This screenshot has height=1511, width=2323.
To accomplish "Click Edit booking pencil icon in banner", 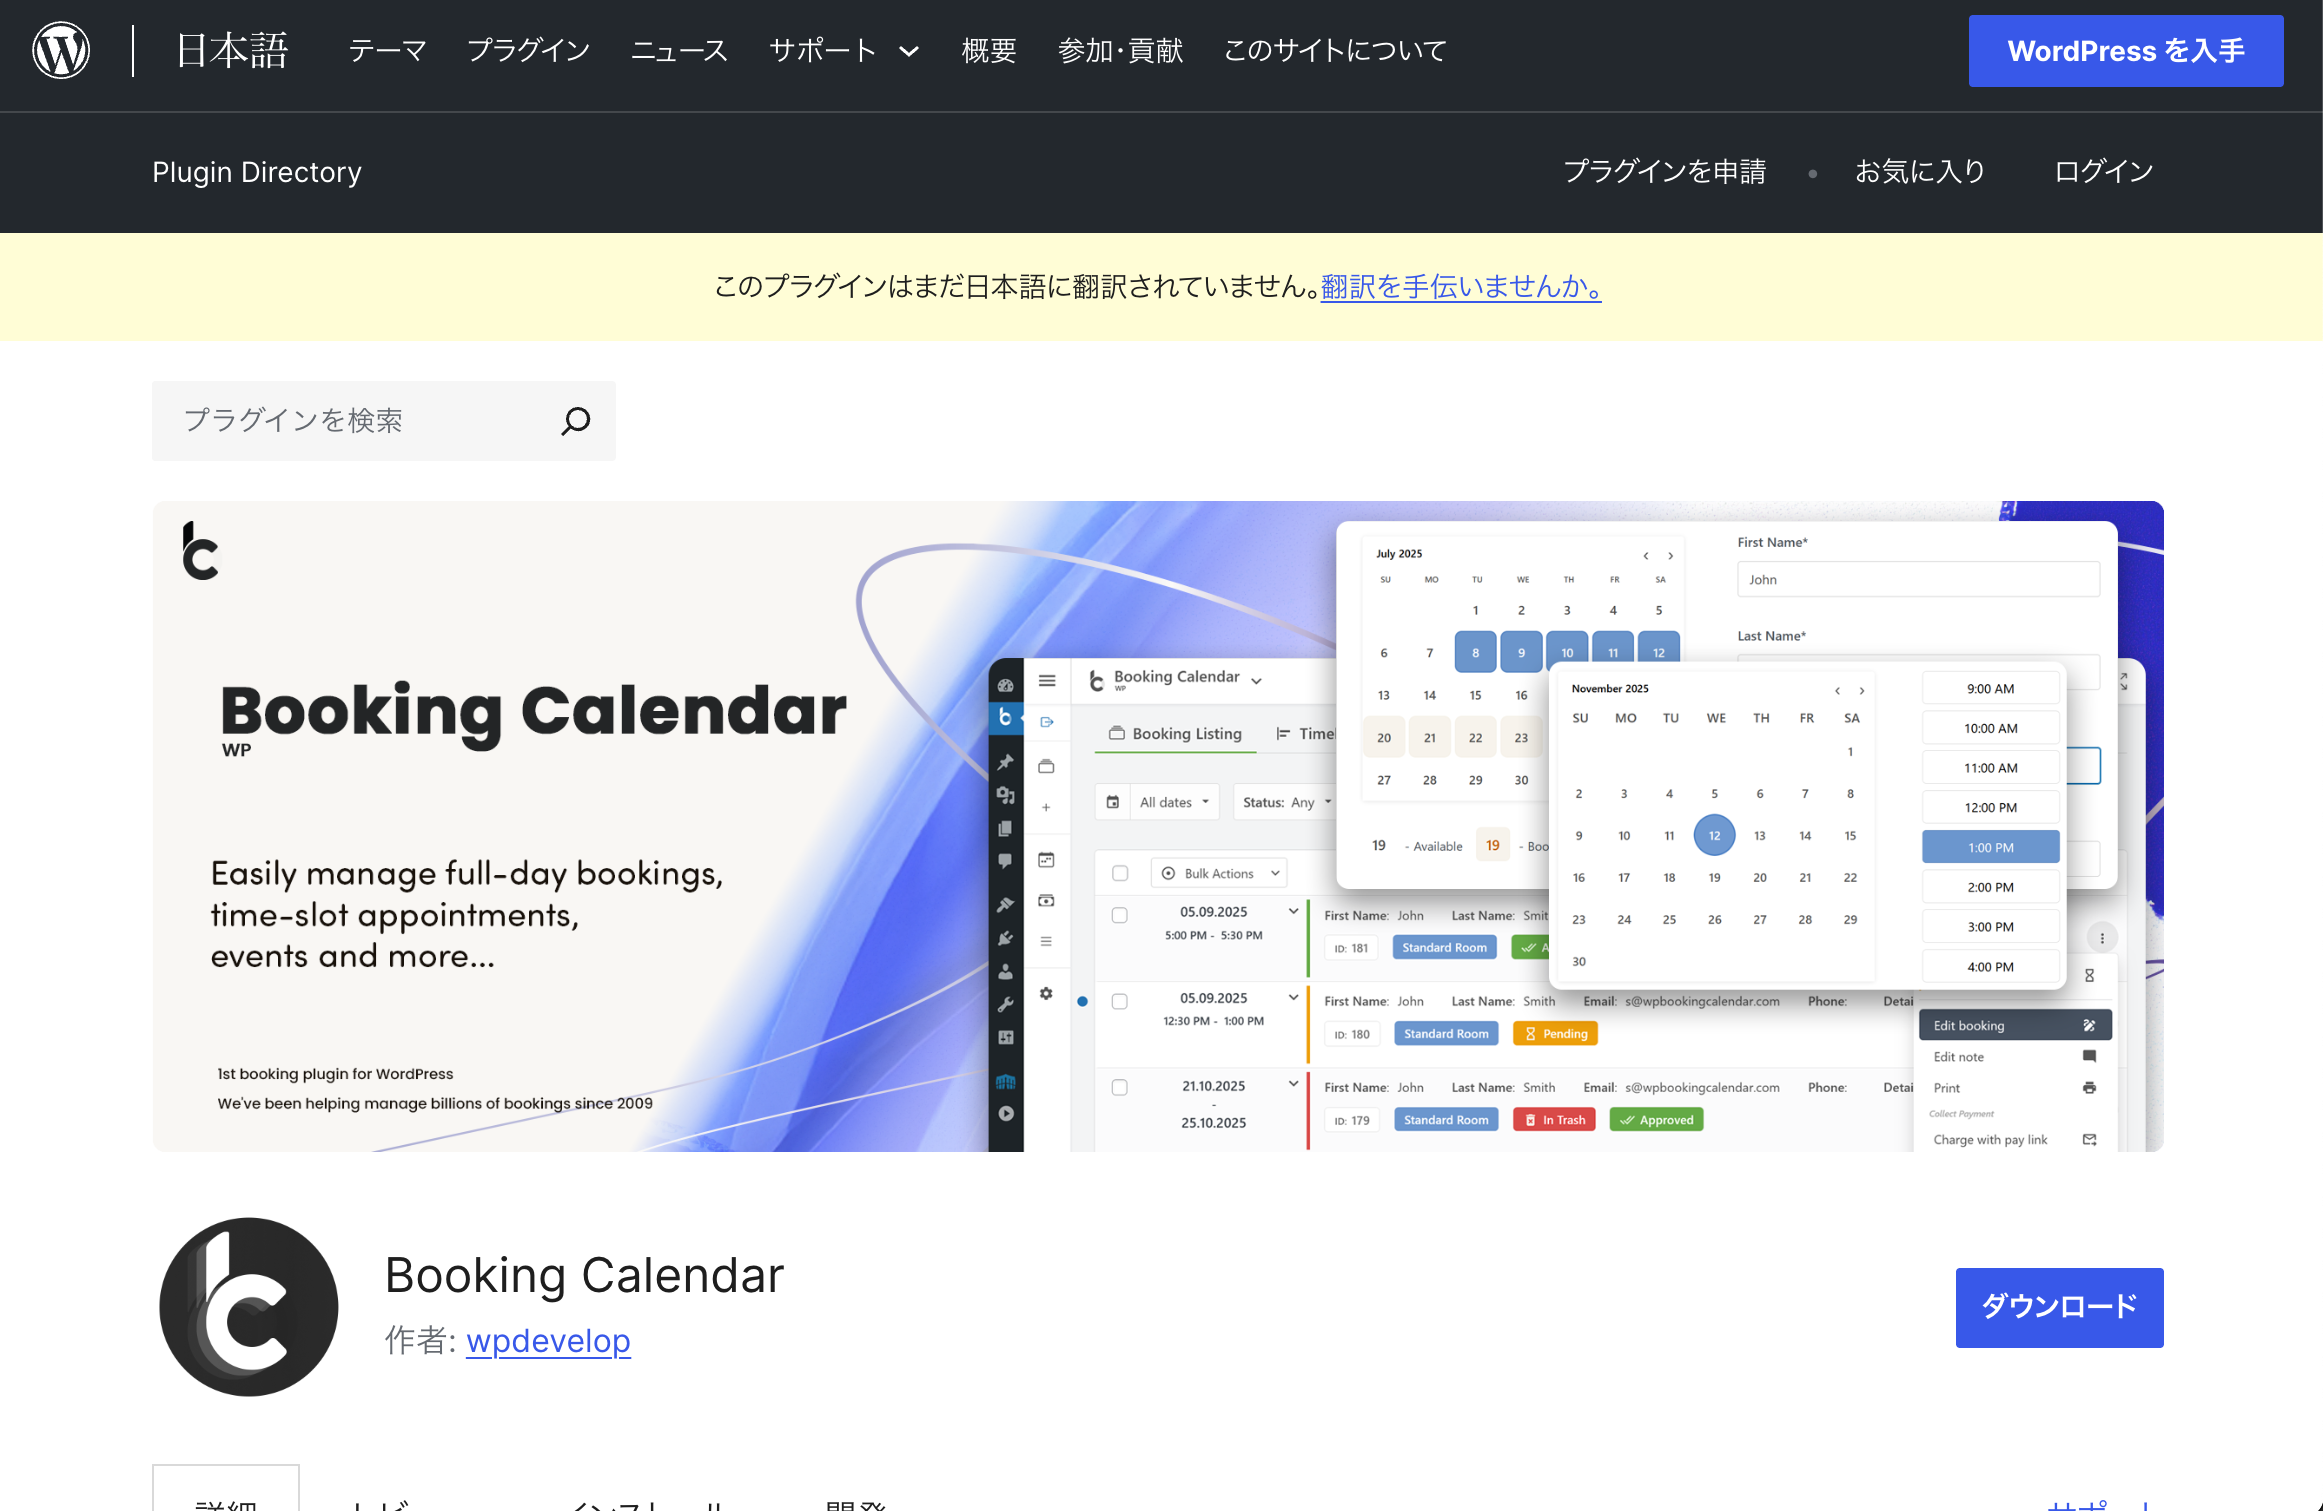I will [2089, 1025].
